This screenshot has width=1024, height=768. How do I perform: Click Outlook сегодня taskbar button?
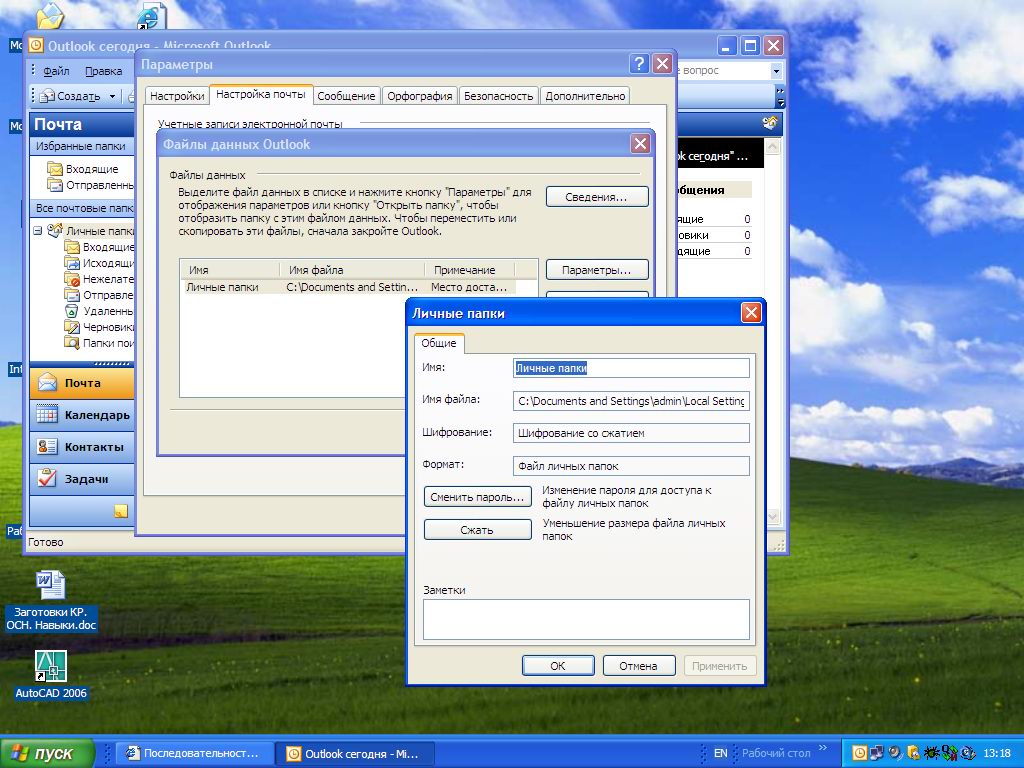pos(355,754)
